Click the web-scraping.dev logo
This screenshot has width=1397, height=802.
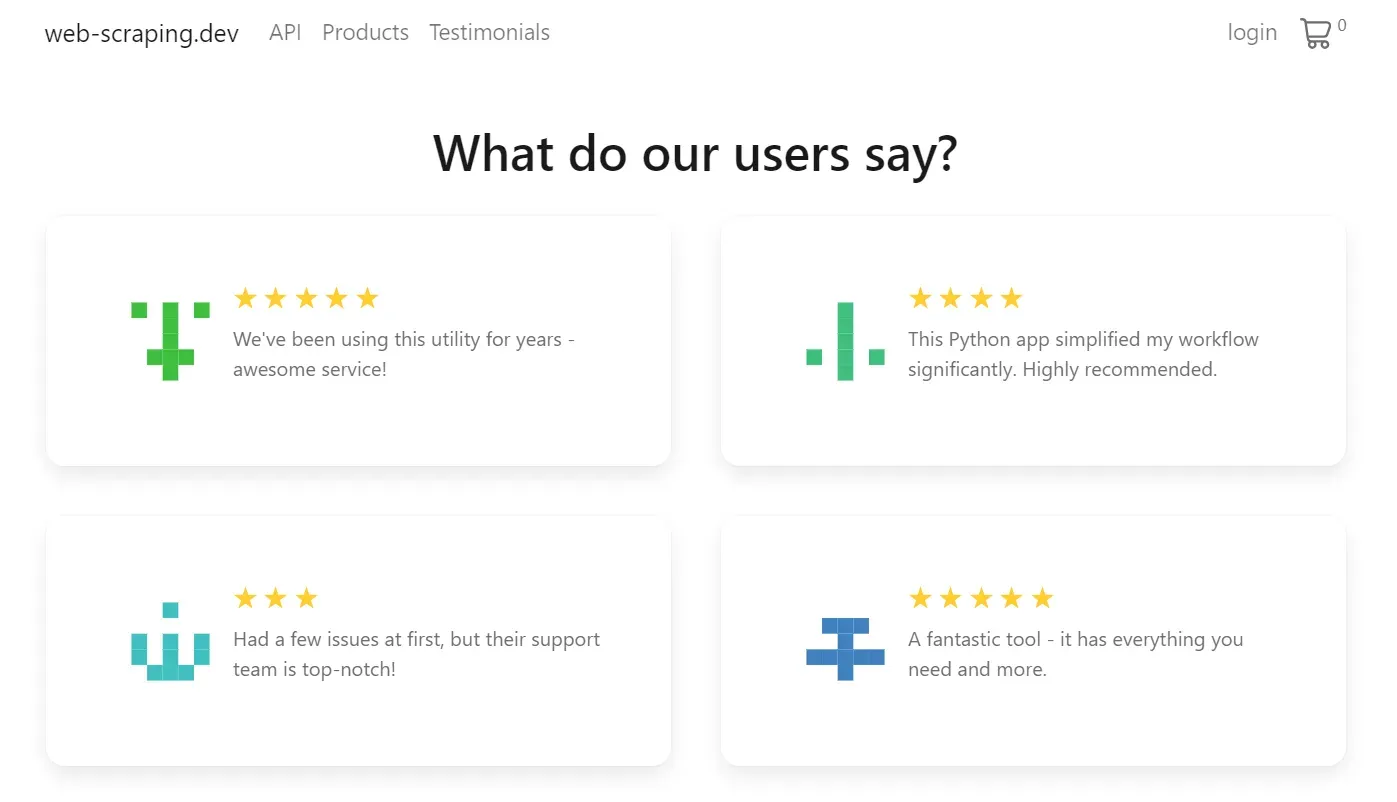pos(140,33)
